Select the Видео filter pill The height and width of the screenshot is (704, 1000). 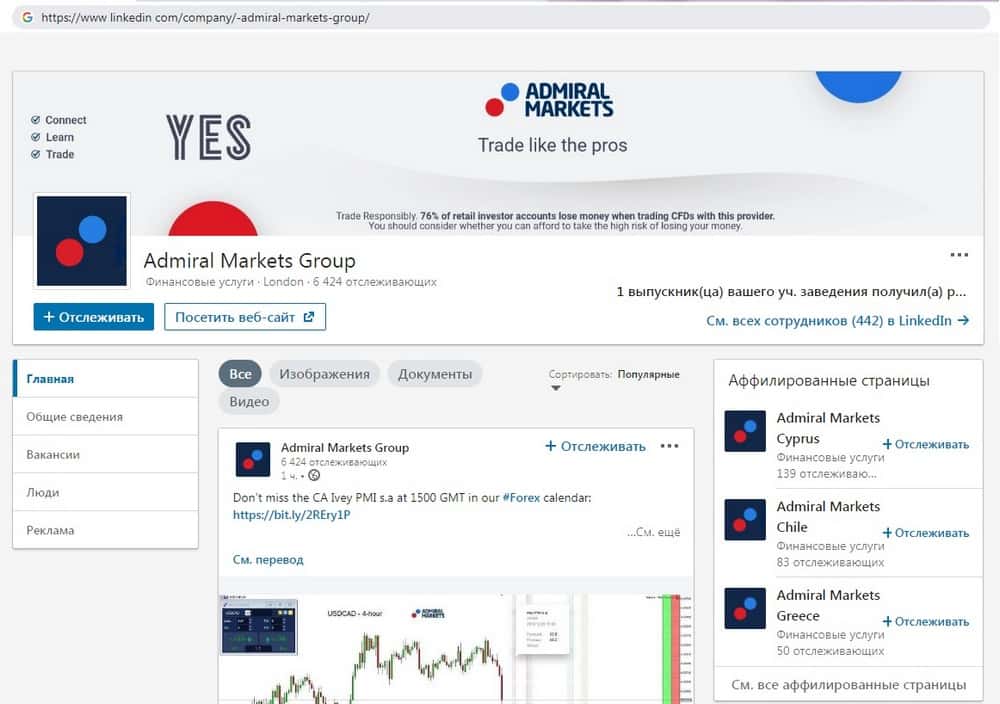249,402
